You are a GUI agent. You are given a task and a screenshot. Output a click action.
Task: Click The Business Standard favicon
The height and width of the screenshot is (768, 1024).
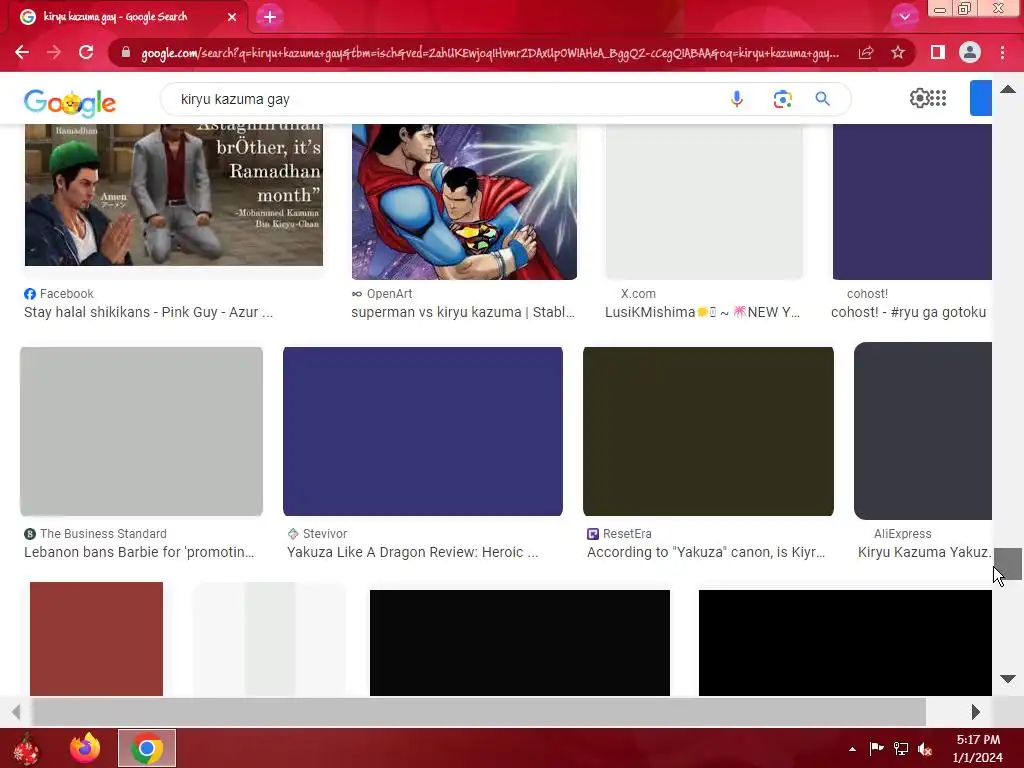point(30,534)
